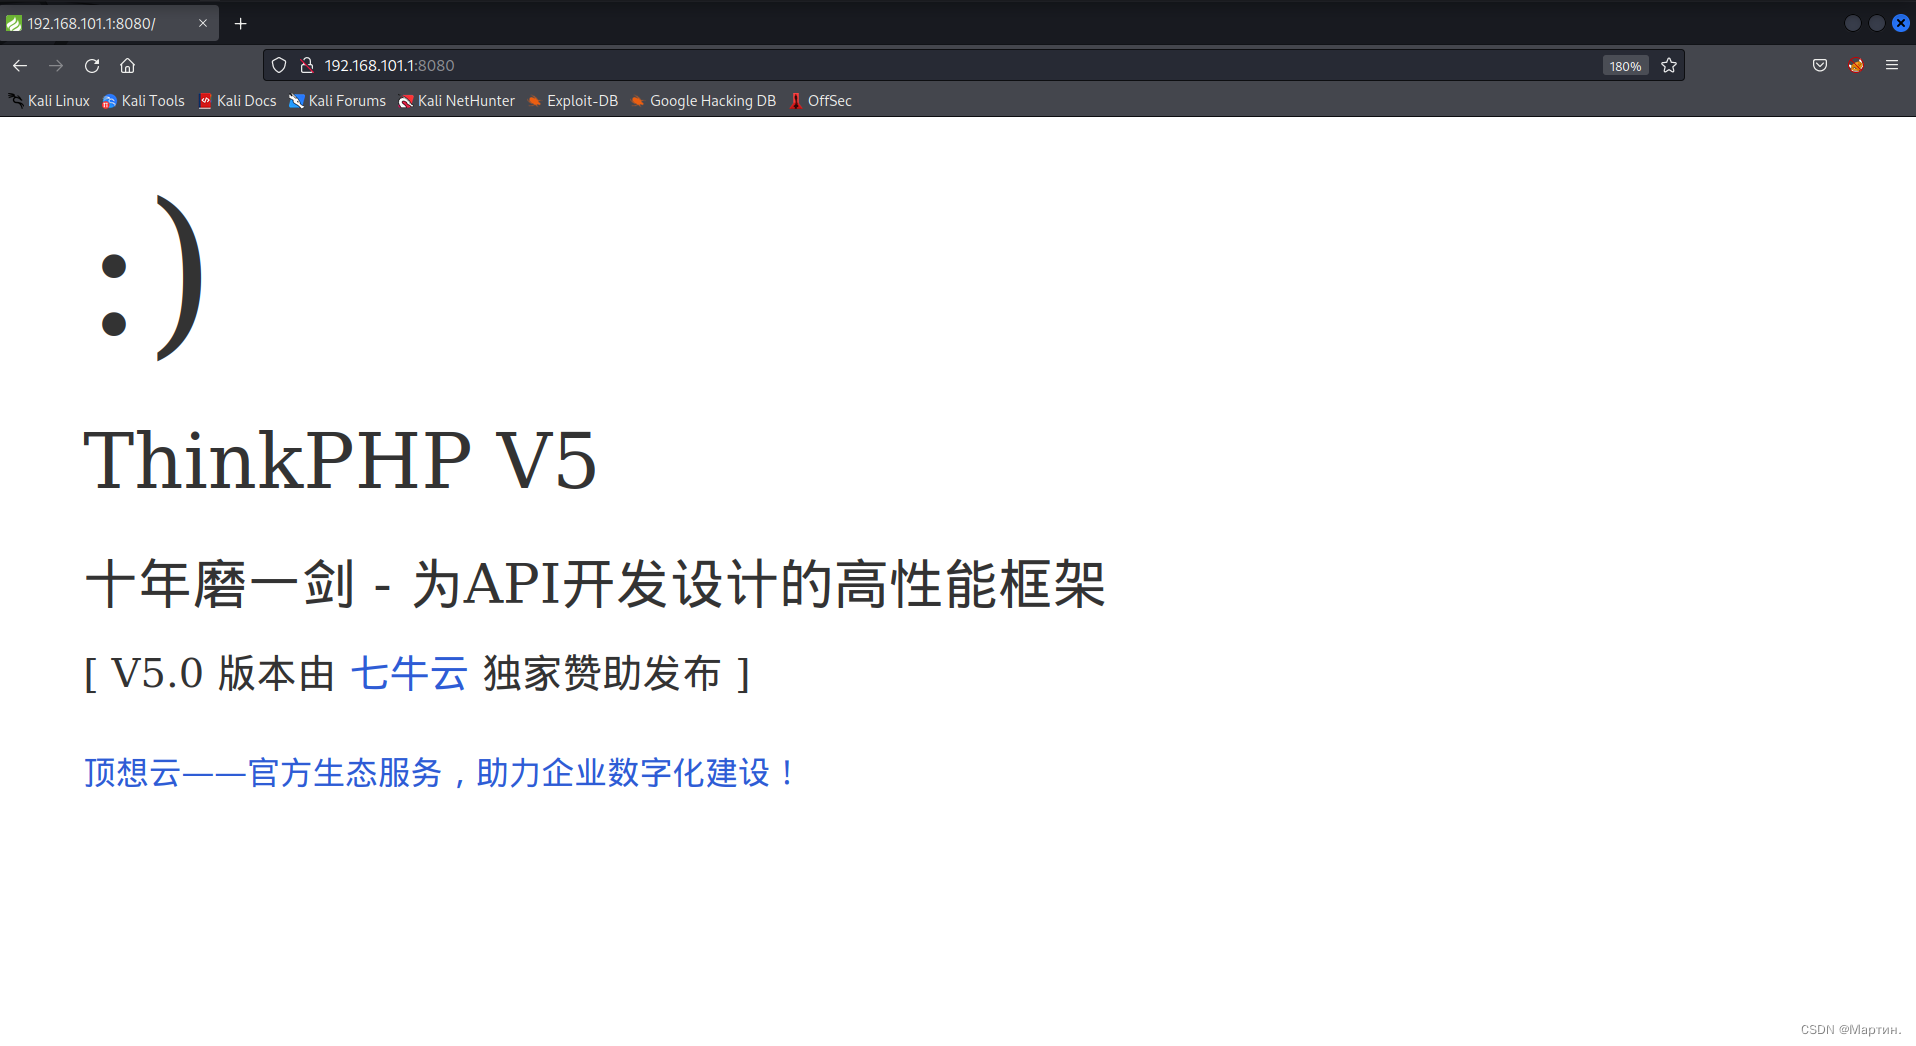Open the Firefox extension icon in toolbar
The image size is (1916, 1046).
click(1856, 66)
